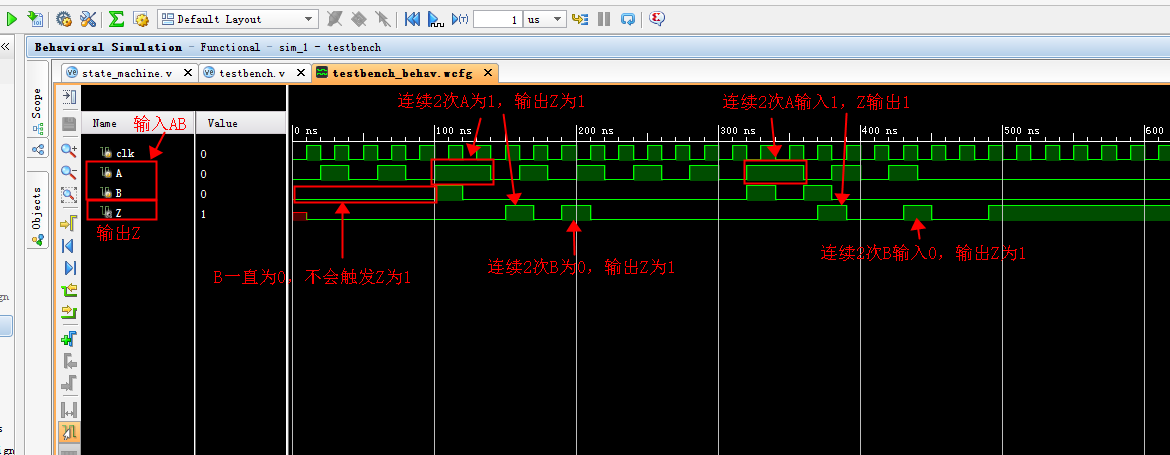Click the green sigma icon in toolbar
The height and width of the screenshot is (455, 1170).
pos(116,19)
